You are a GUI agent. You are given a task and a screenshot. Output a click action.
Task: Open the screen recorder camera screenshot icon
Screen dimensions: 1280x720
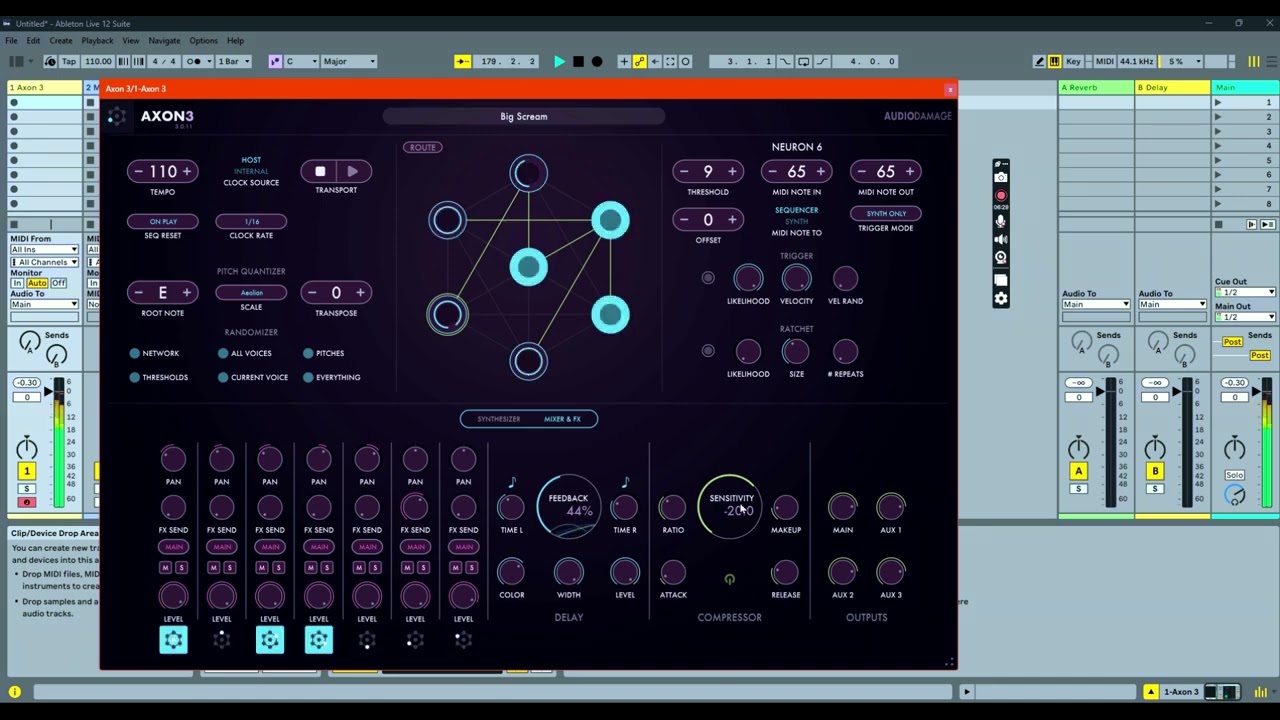pyautogui.click(x=1001, y=176)
